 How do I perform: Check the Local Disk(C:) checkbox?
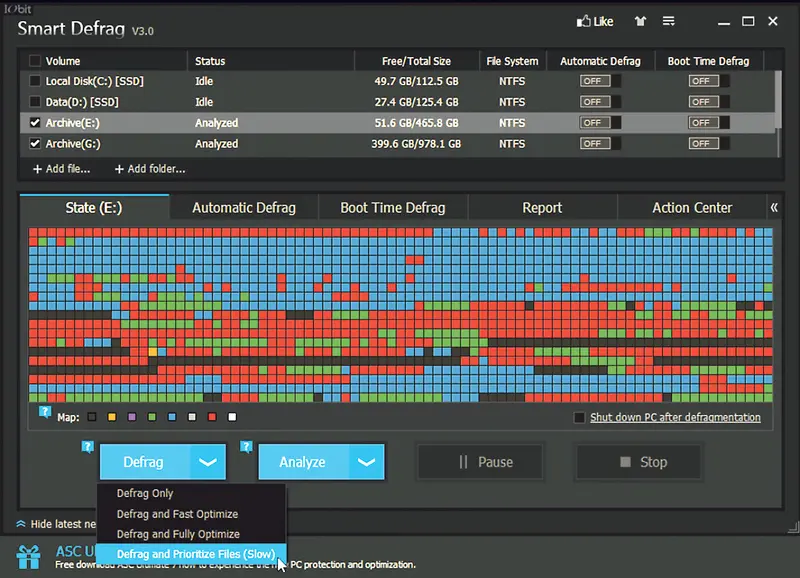pyautogui.click(x=35, y=81)
